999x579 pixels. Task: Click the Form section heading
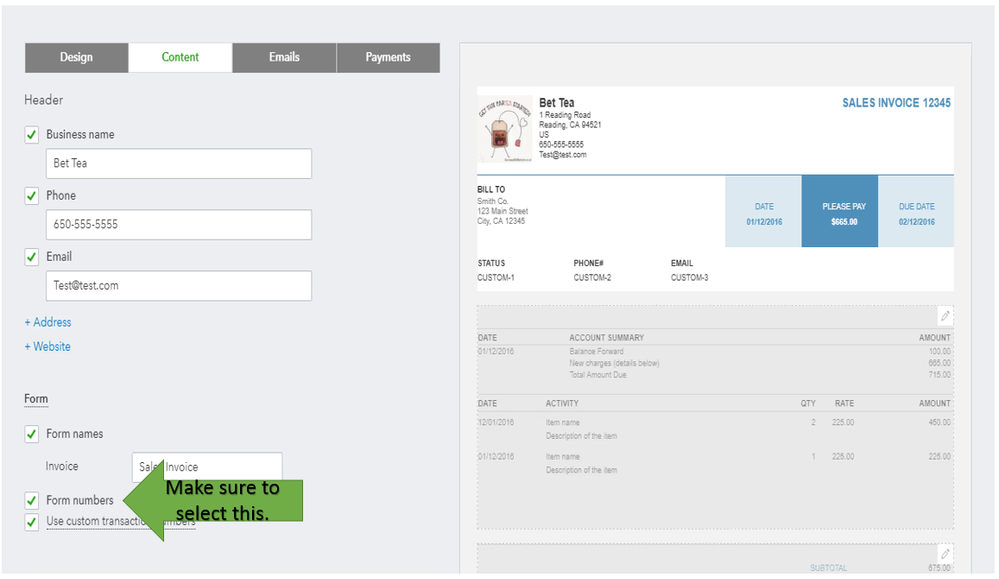[x=36, y=399]
